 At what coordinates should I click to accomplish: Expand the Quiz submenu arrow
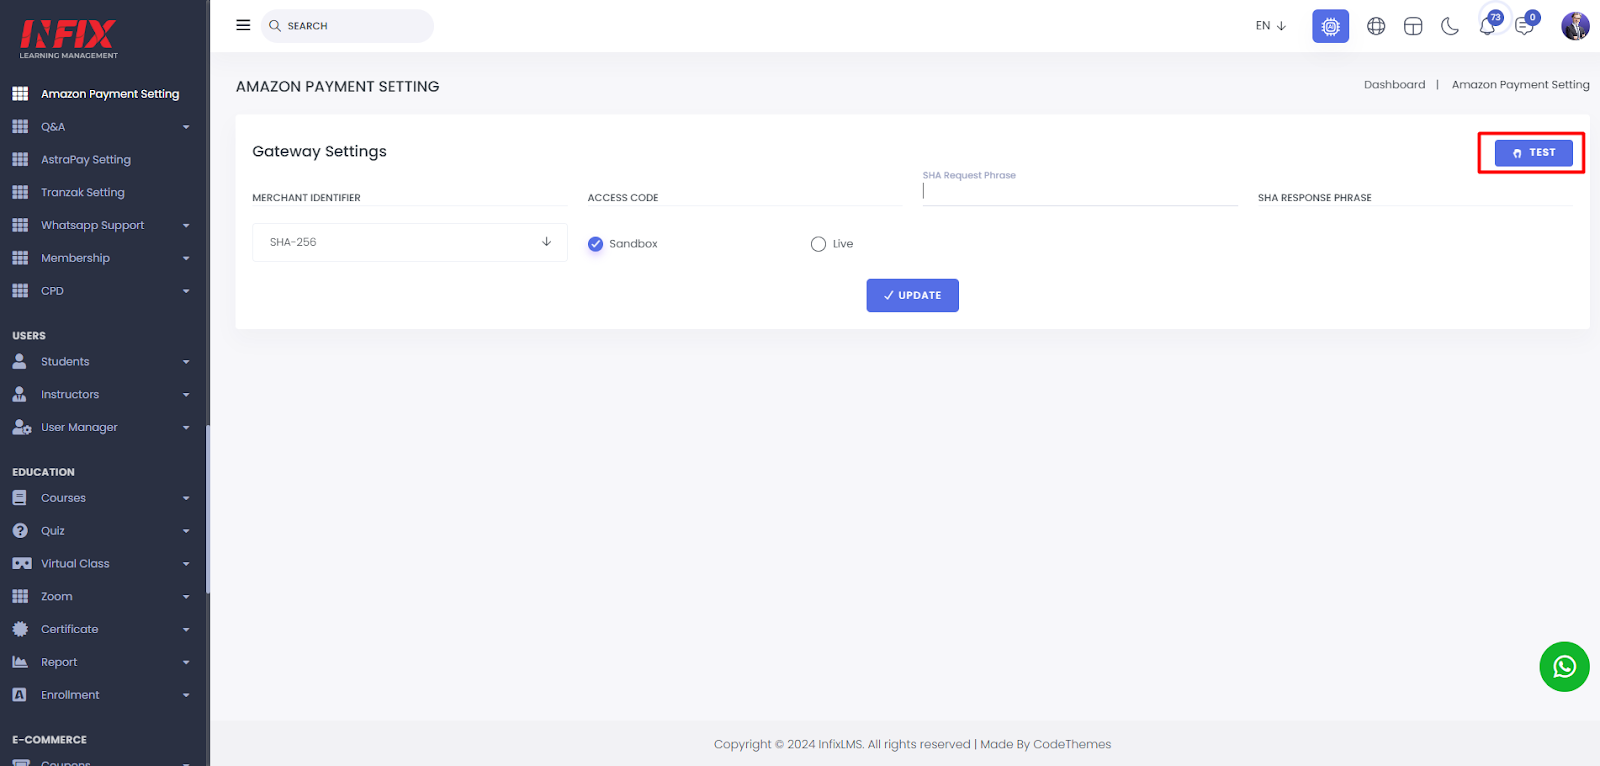tap(186, 531)
